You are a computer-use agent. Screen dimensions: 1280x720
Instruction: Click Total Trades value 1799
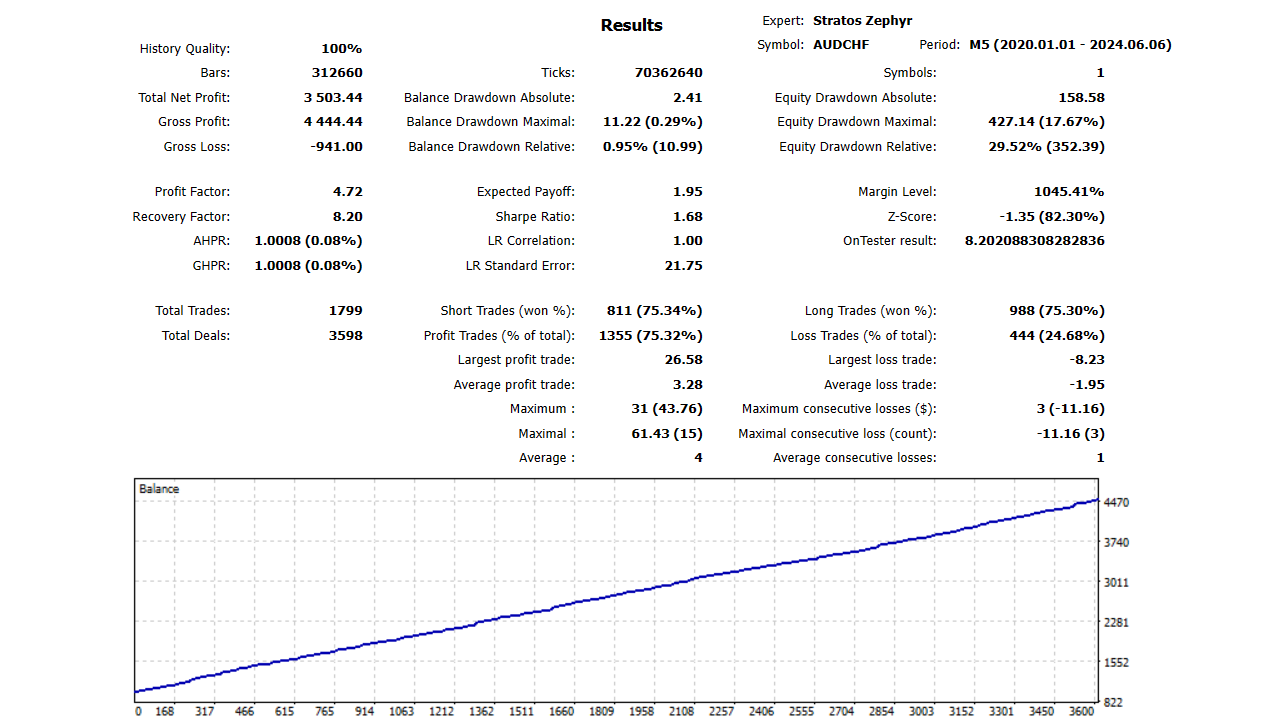click(346, 311)
